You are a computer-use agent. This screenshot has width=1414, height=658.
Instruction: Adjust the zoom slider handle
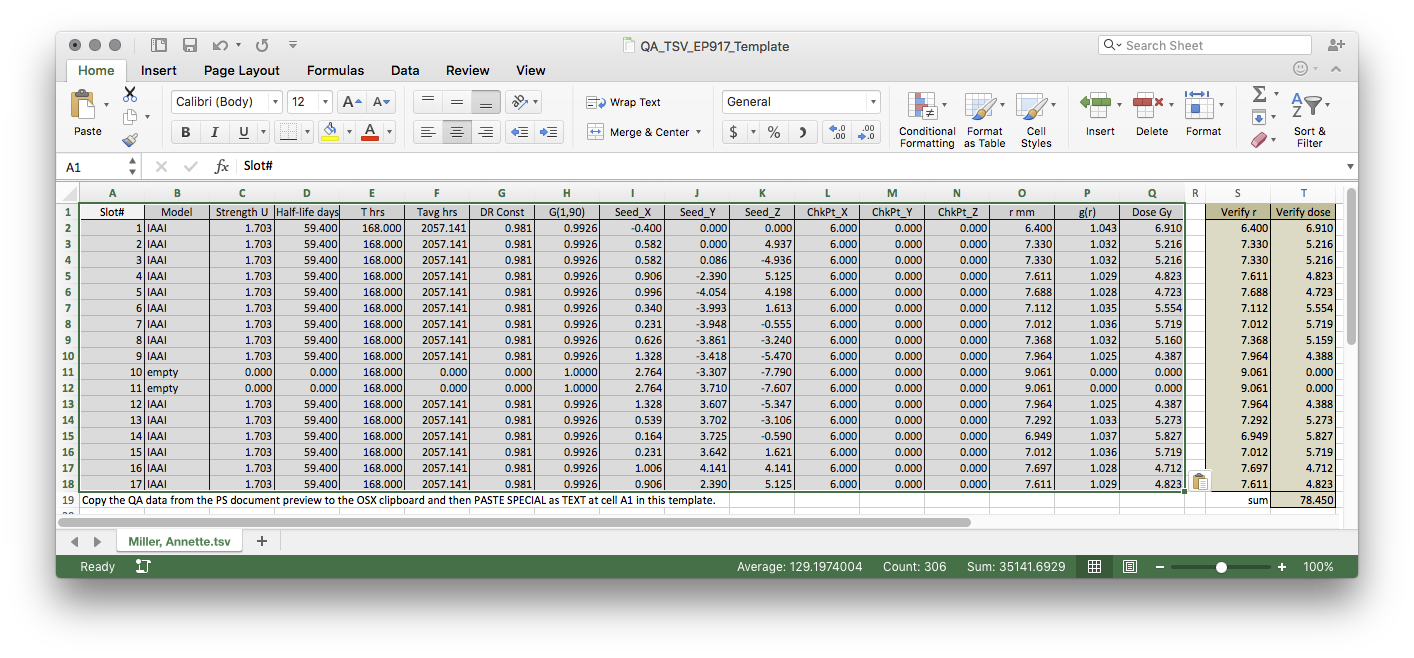[x=1221, y=567]
